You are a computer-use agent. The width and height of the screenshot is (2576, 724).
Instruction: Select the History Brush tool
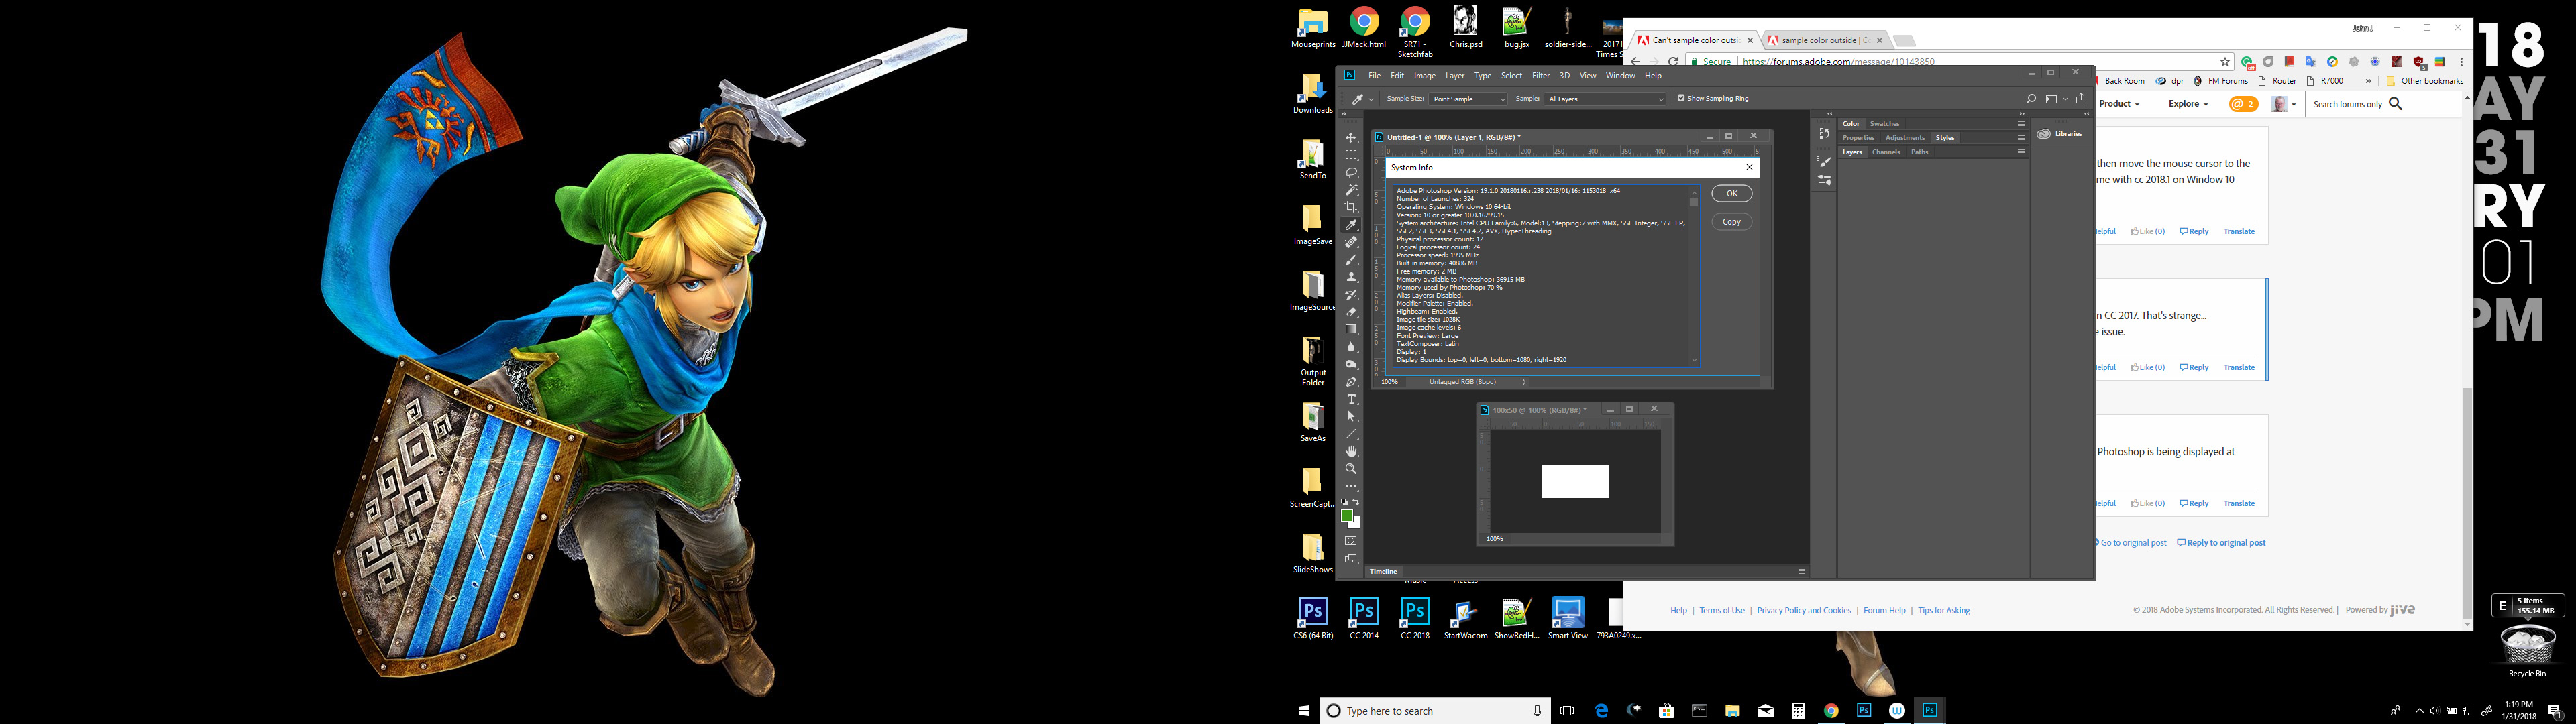[1351, 295]
